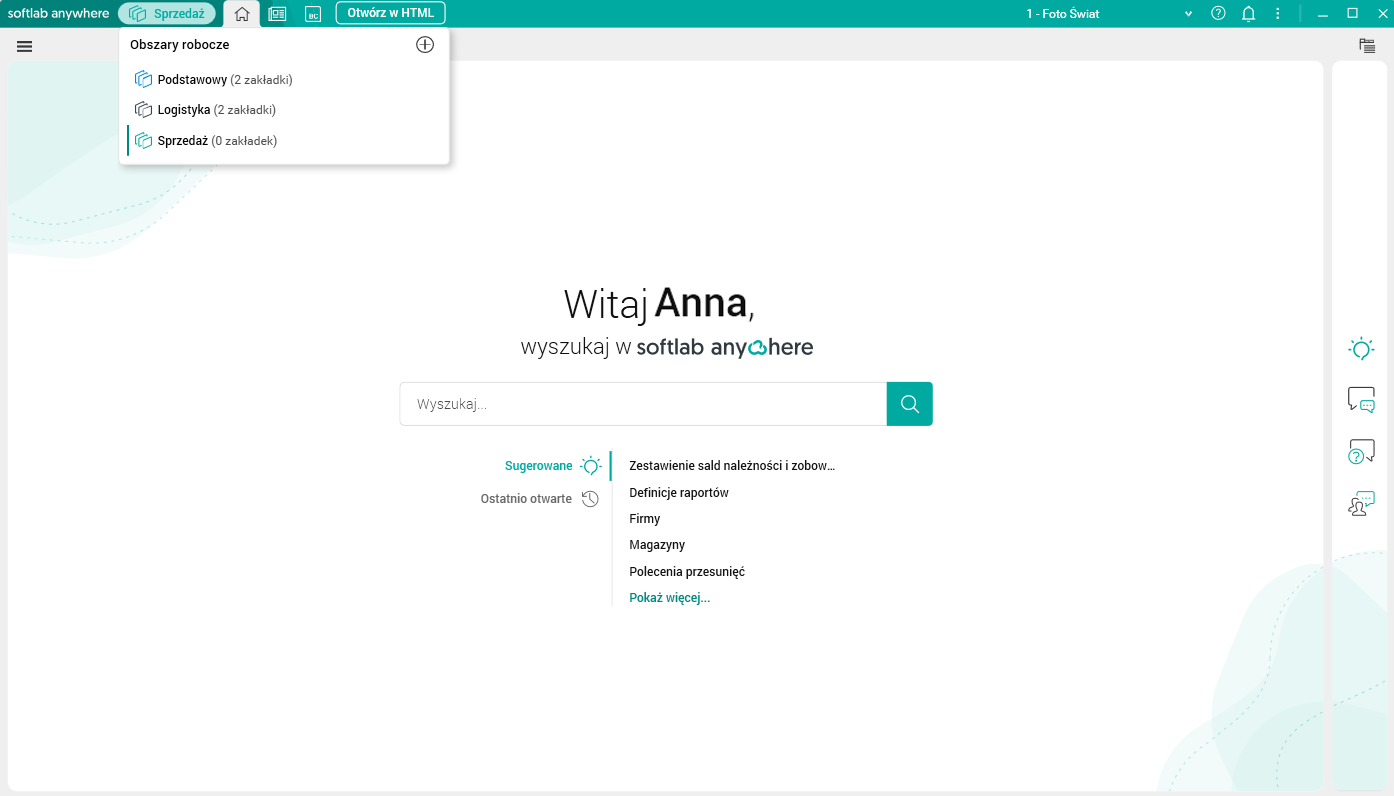Viewport: 1394px width, 796px height.
Task: Click the lightbulb icon beside Sugerowane
Action: [591, 466]
